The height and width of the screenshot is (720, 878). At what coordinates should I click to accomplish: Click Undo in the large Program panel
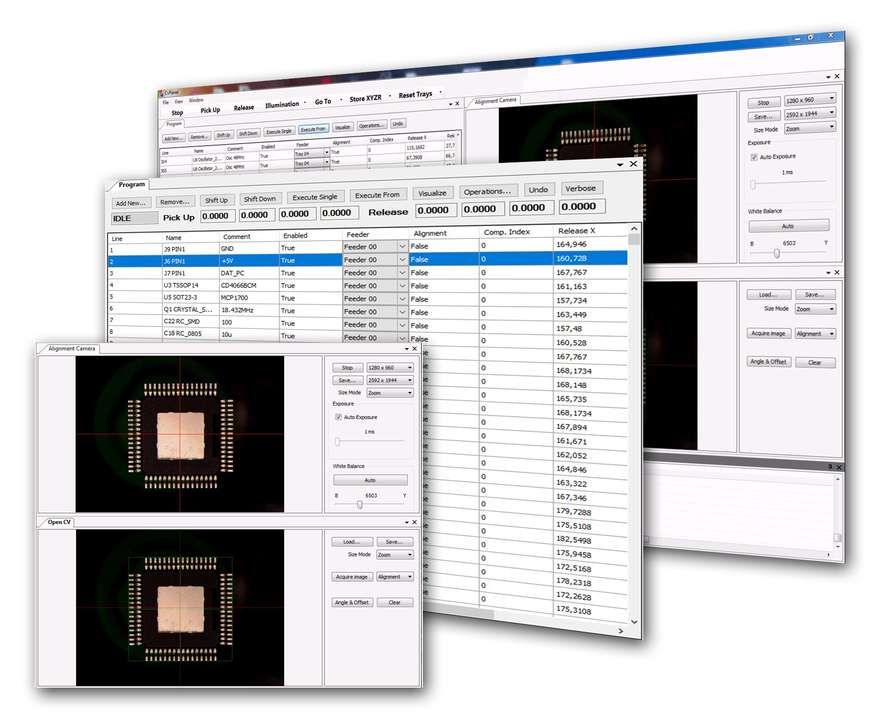[538, 190]
